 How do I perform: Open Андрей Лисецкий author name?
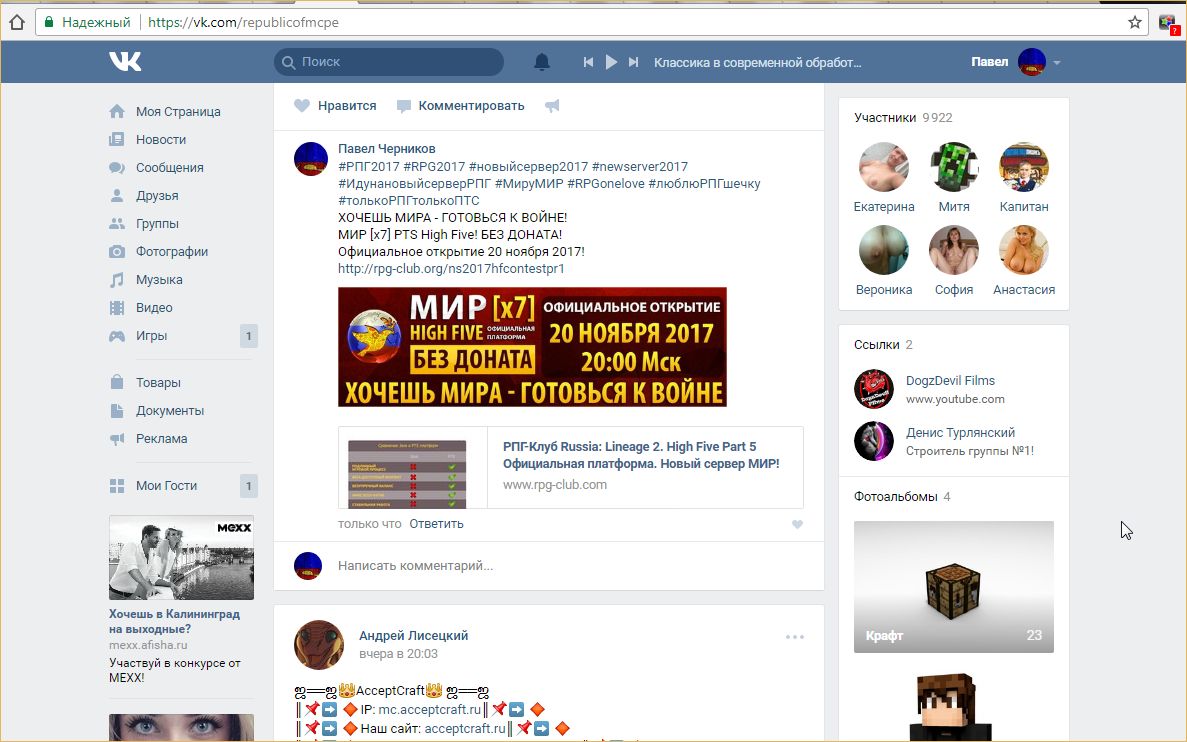click(x=413, y=635)
